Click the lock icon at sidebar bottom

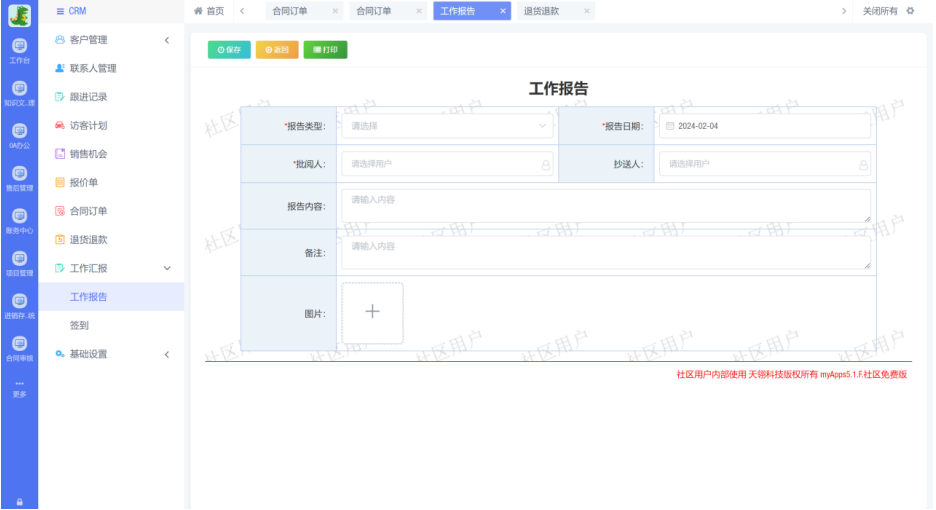point(19,501)
